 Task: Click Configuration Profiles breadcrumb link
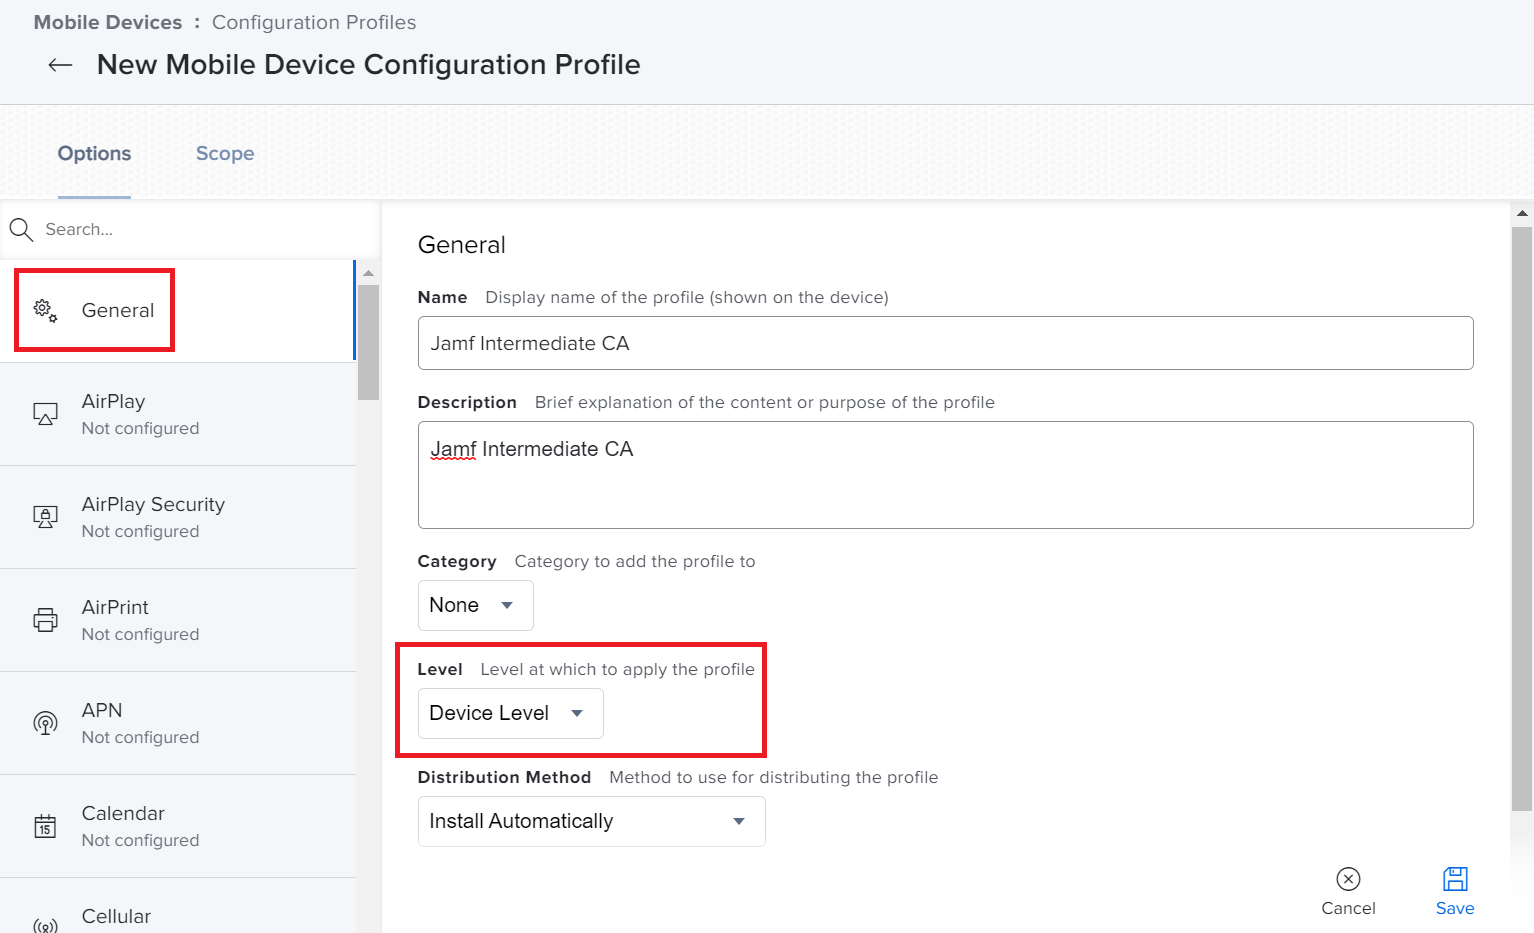pos(314,22)
